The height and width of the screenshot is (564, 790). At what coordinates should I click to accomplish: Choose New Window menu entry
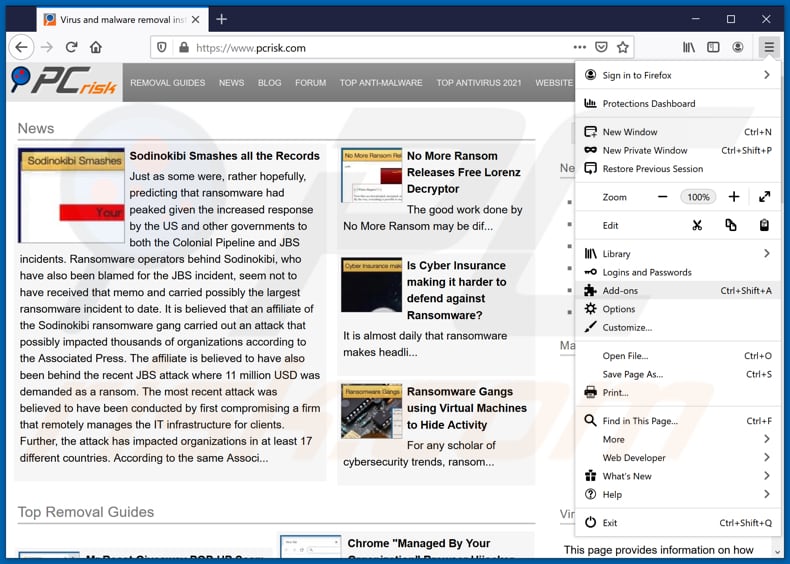[x=678, y=132]
